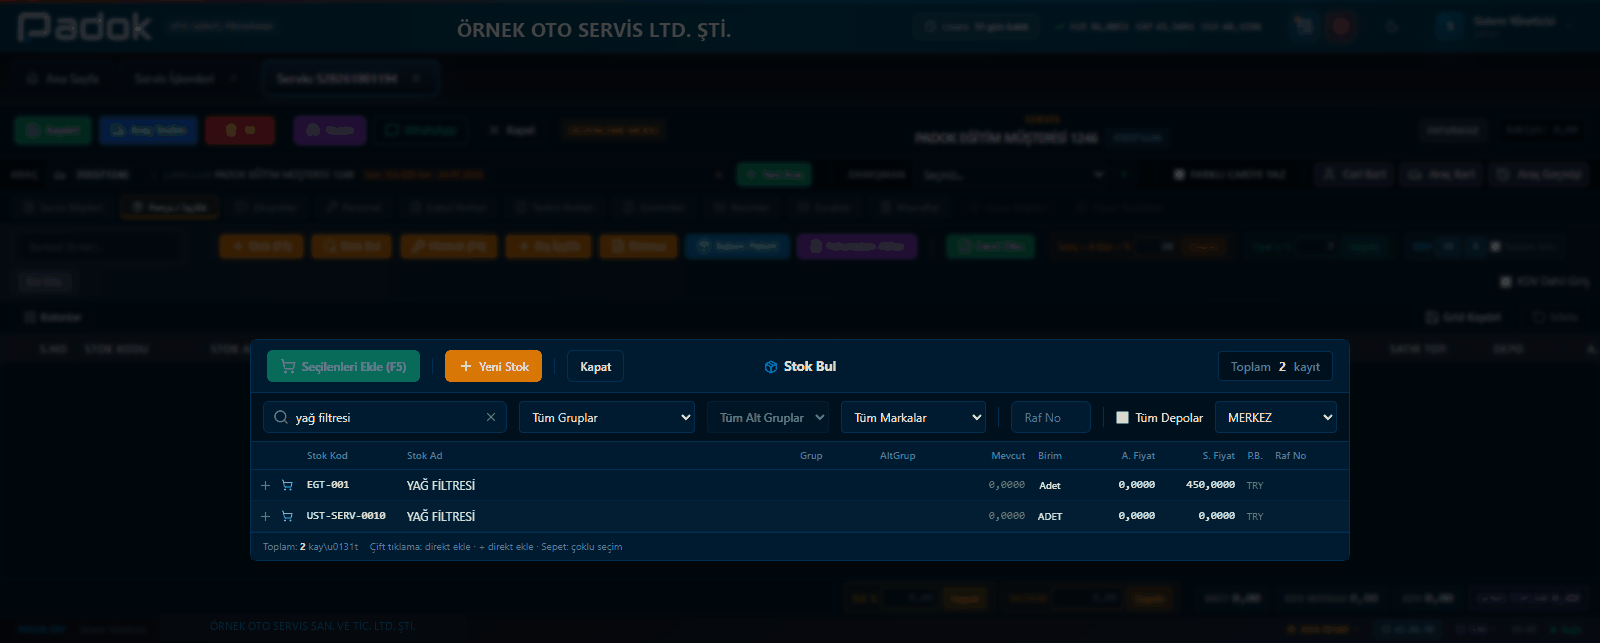Select stock code UST-SERV-0010
This screenshot has height=643, width=1600.
pyautogui.click(x=346, y=516)
